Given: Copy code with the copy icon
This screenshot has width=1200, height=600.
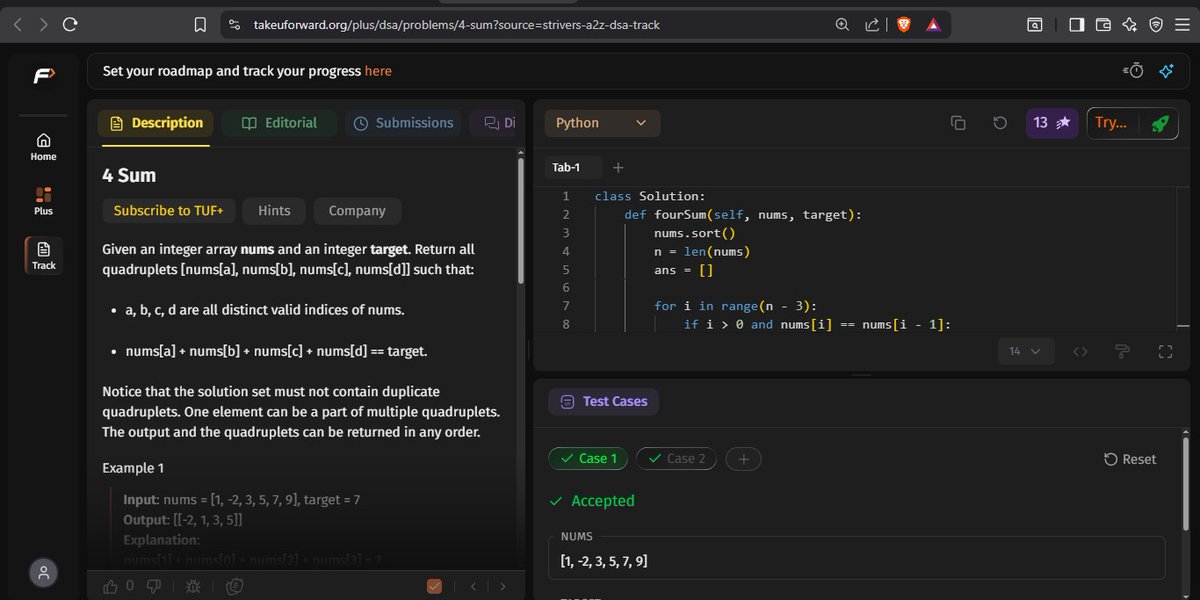Looking at the screenshot, I should coord(958,123).
